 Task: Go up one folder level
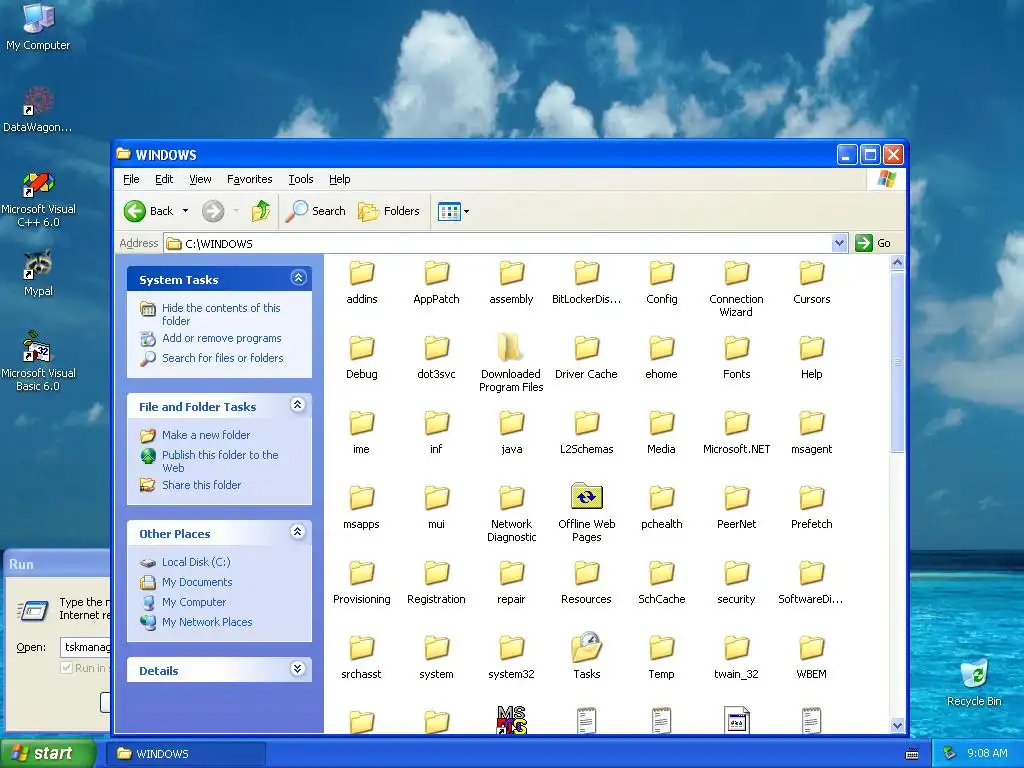click(x=261, y=211)
